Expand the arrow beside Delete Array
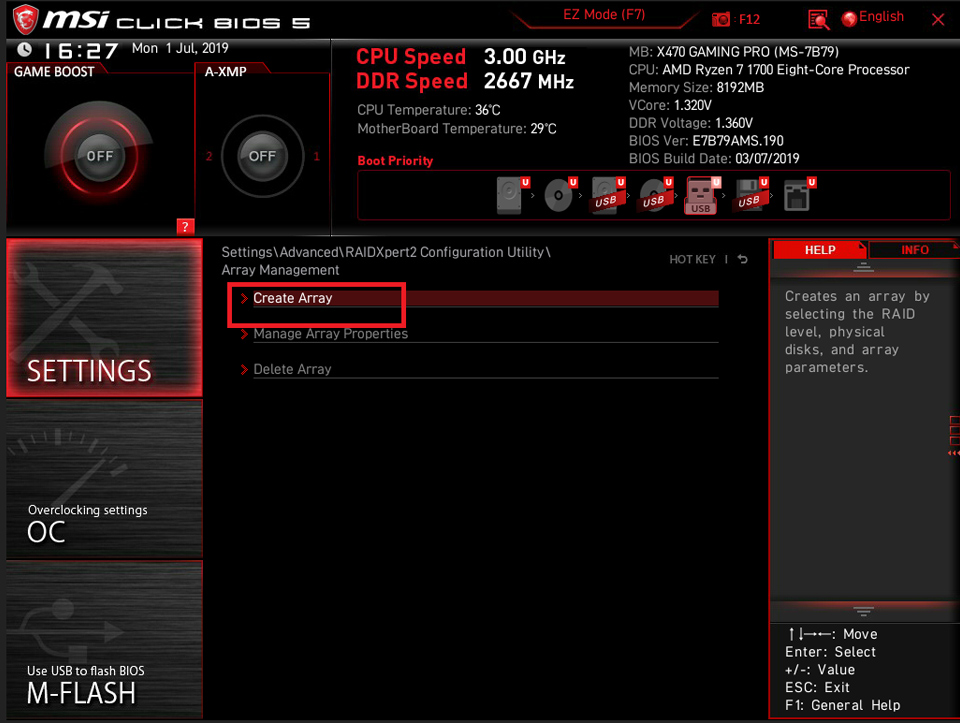 (x=244, y=369)
